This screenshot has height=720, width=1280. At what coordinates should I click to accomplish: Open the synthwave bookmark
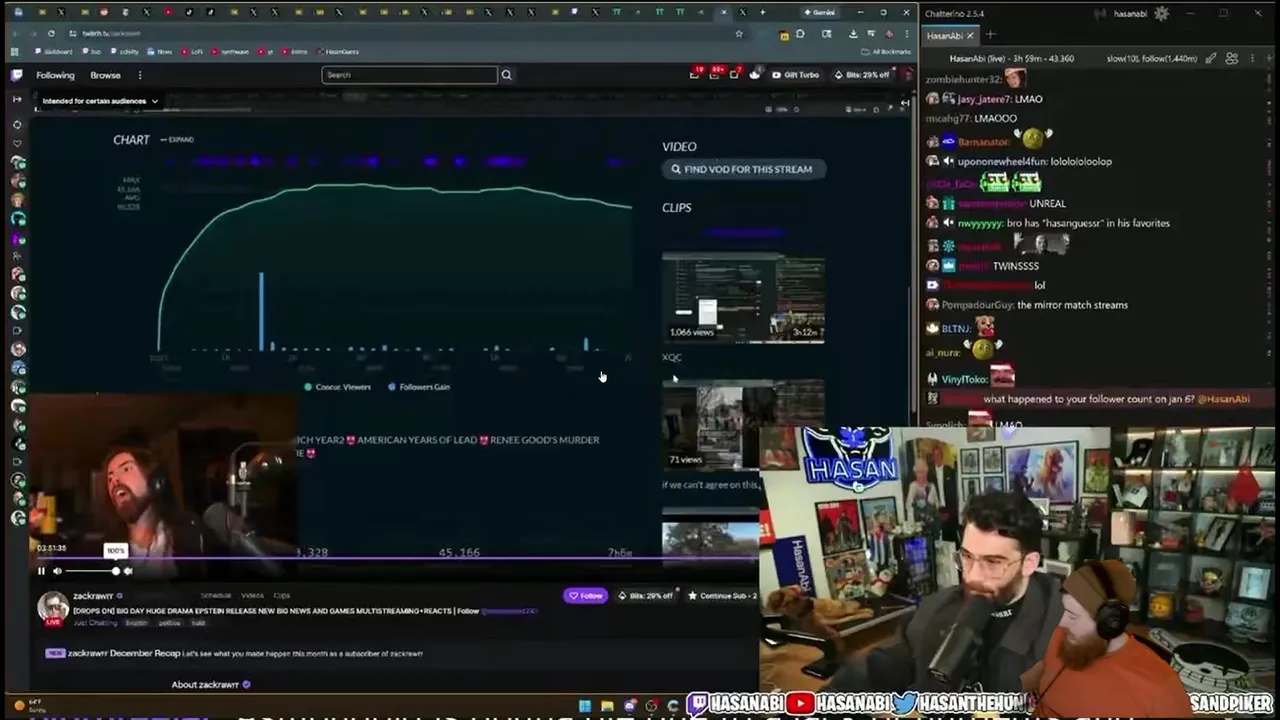point(229,51)
